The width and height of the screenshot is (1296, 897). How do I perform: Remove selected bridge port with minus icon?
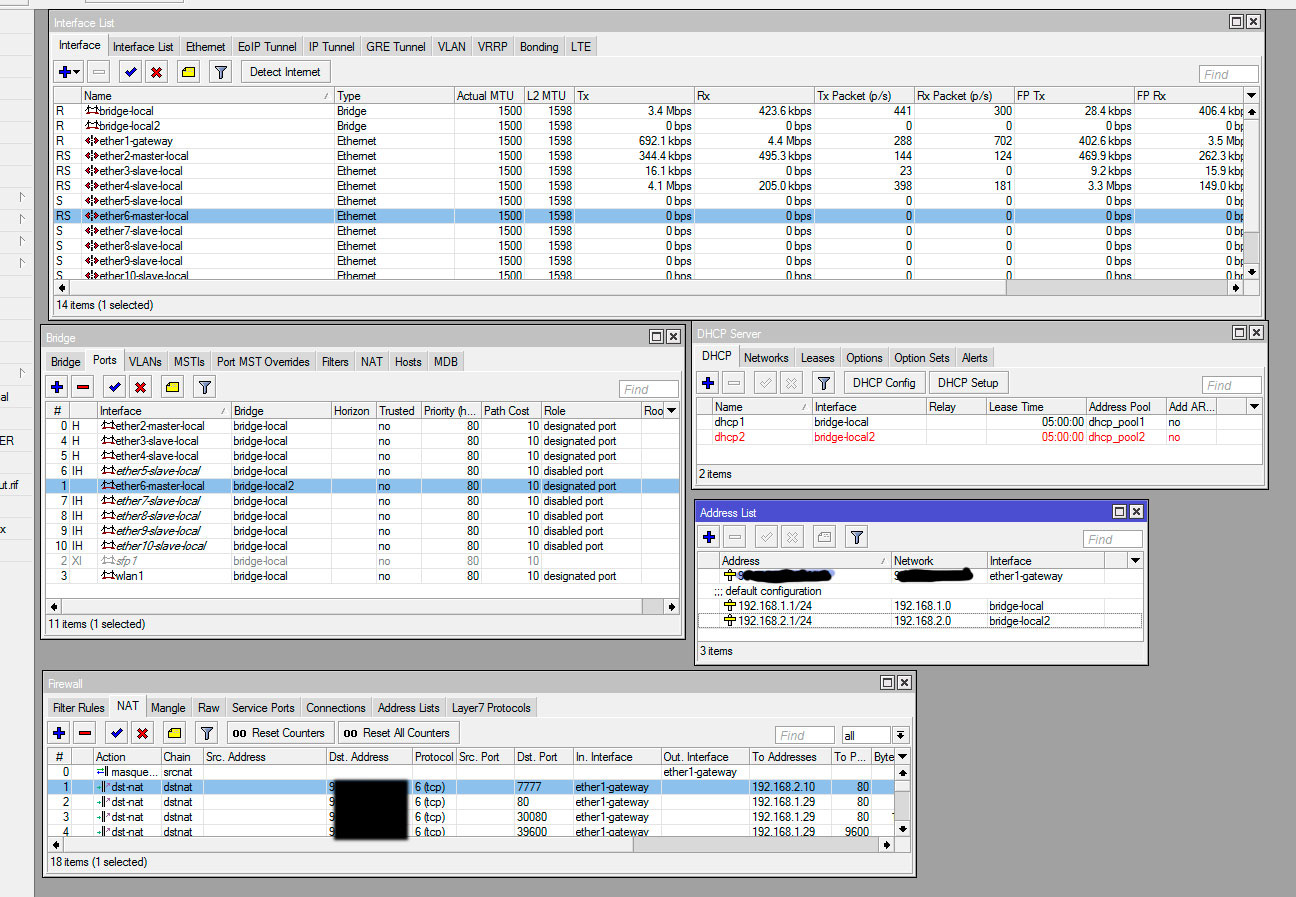(x=83, y=387)
